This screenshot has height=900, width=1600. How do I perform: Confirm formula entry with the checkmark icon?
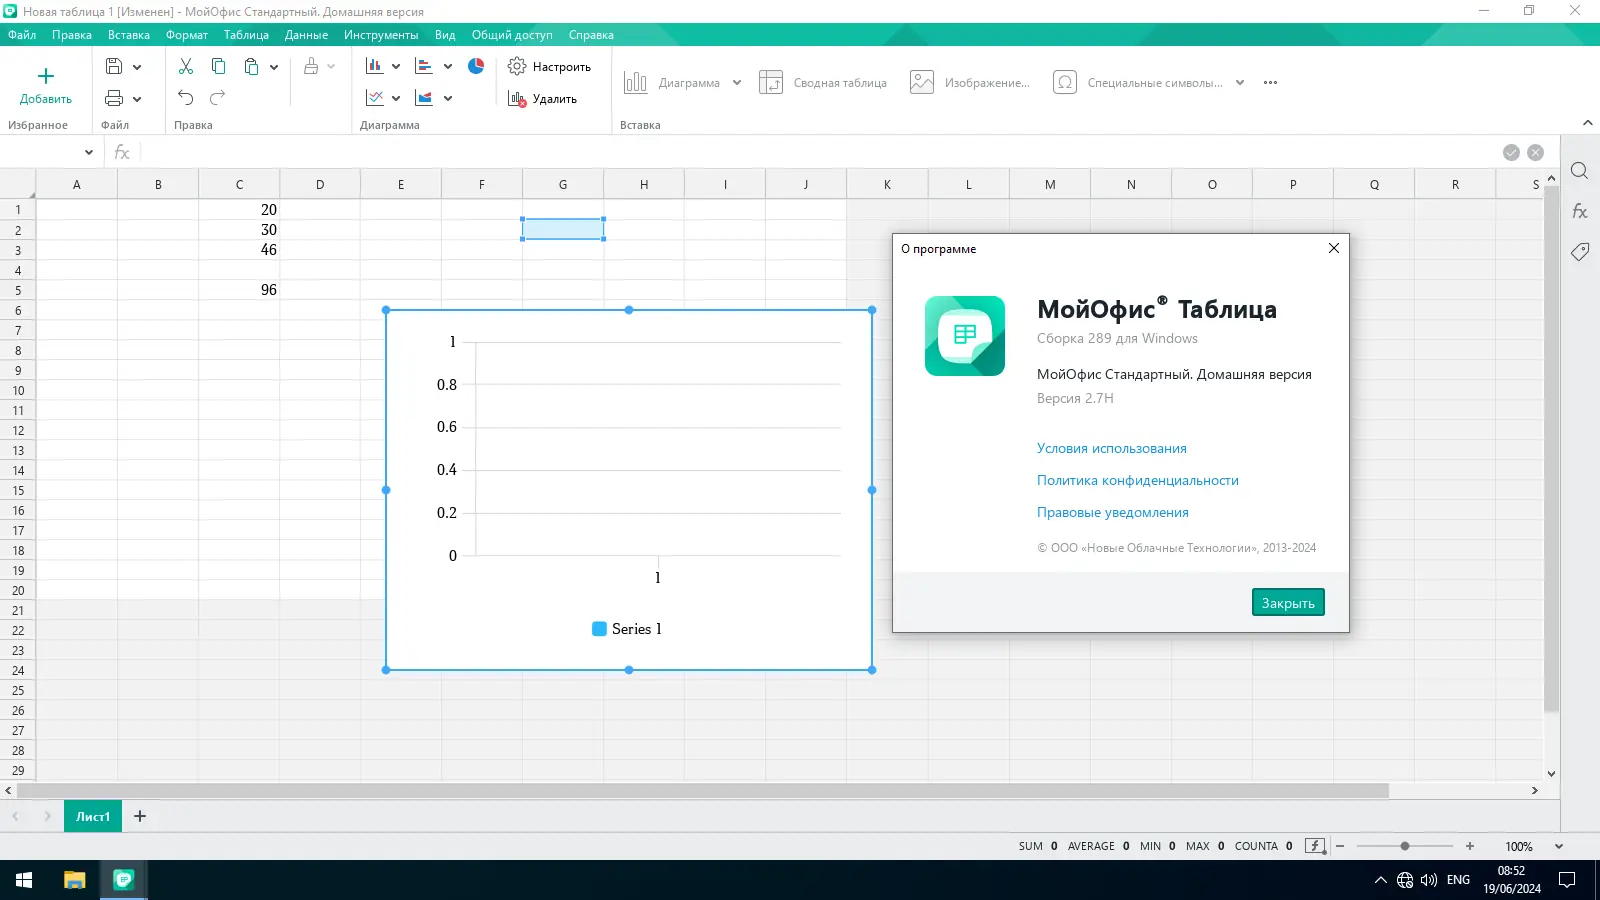(x=1511, y=153)
